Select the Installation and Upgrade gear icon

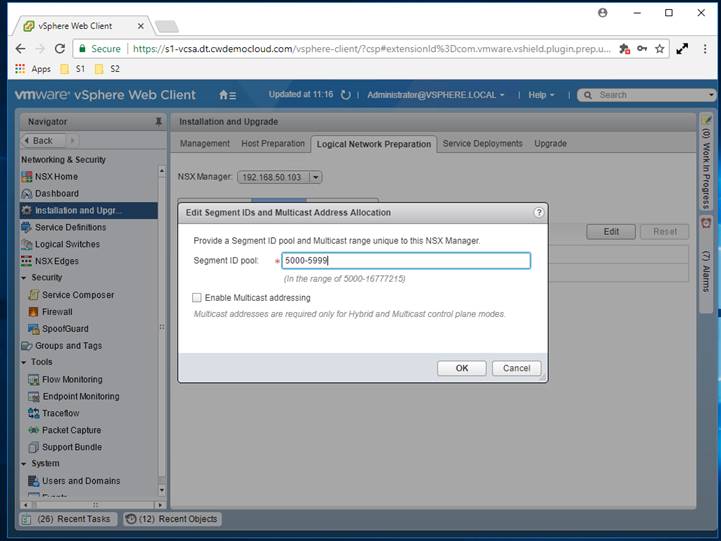click(27, 211)
